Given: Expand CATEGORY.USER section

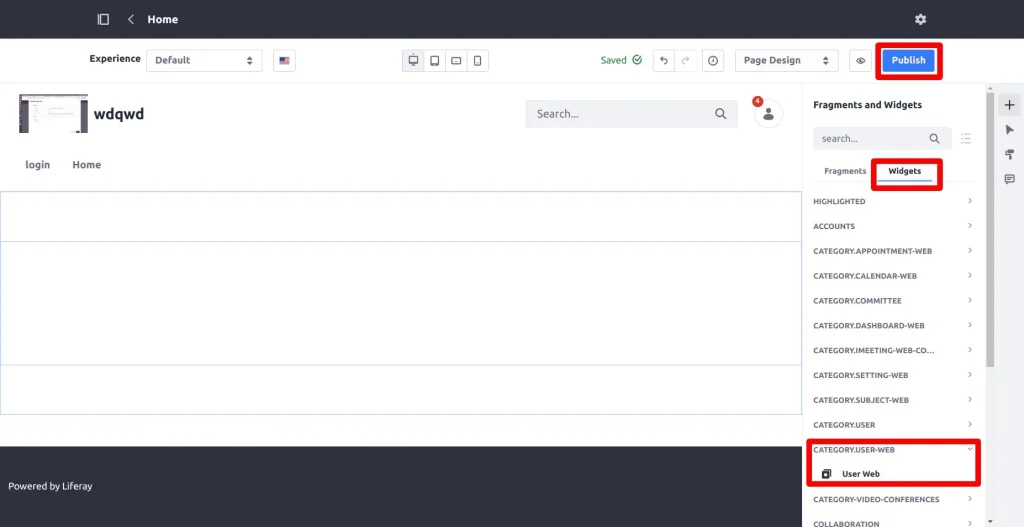Looking at the screenshot, I should 893,424.
